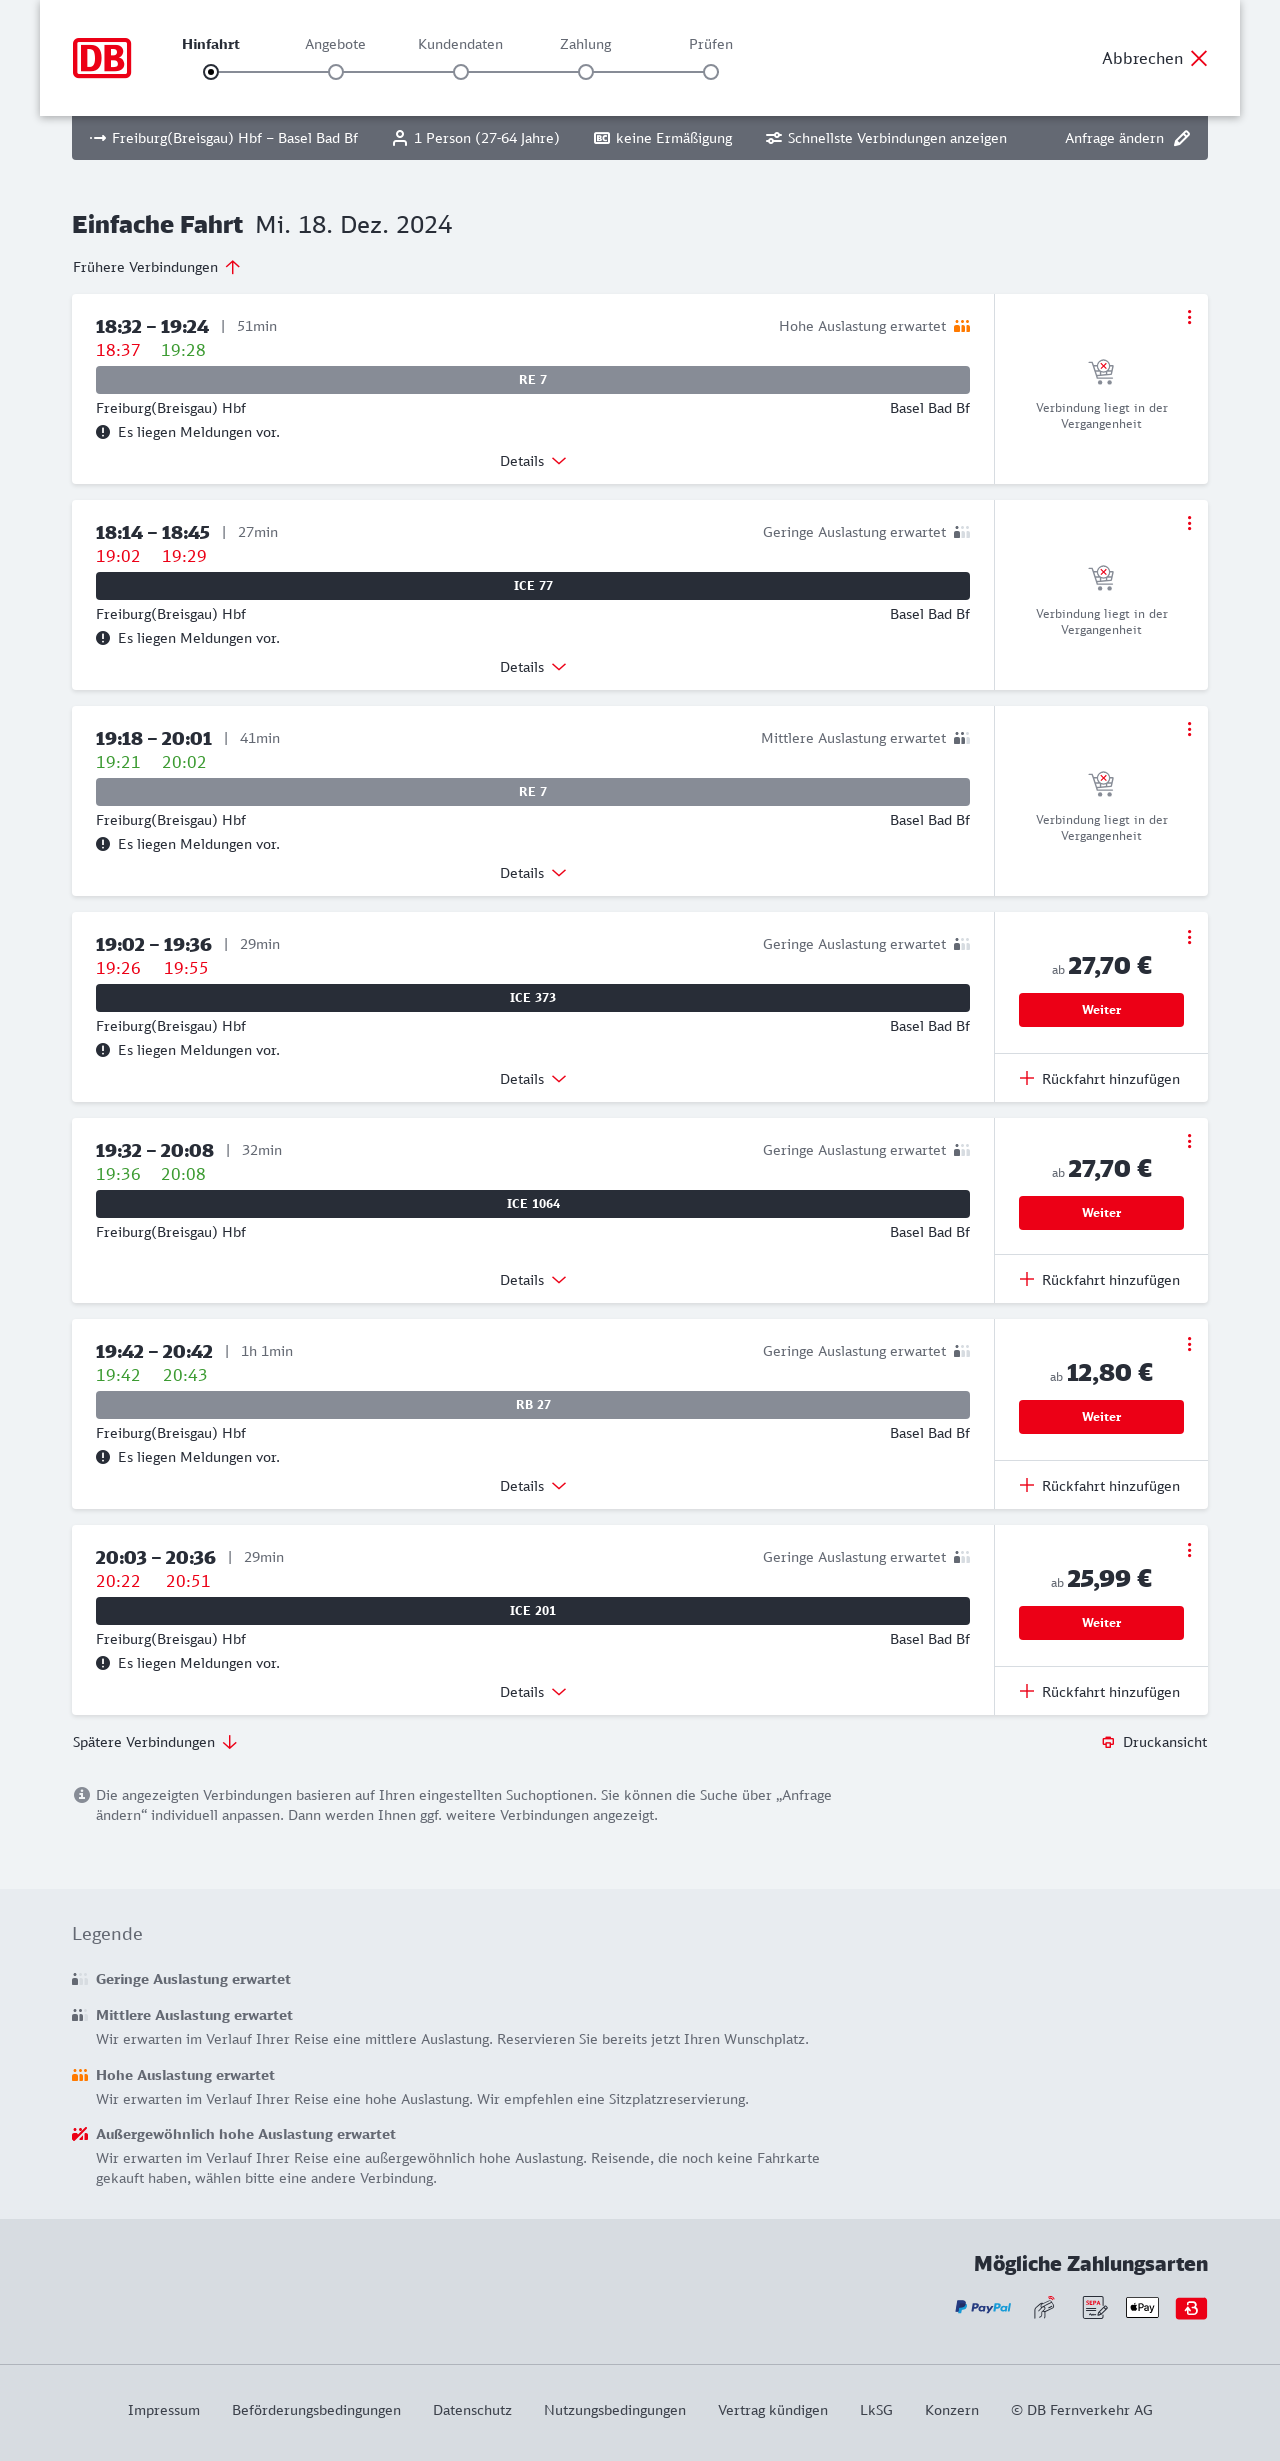Screen dimensions: 1280x2461
Task: Load Spätere Verbindungen
Action: tap(155, 1742)
